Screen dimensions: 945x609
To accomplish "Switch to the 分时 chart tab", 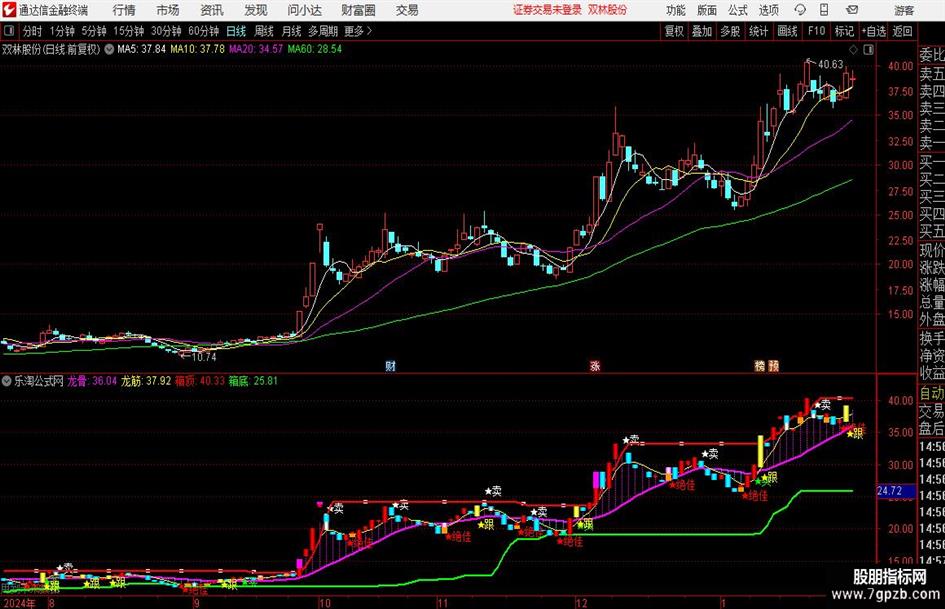I will (x=33, y=31).
